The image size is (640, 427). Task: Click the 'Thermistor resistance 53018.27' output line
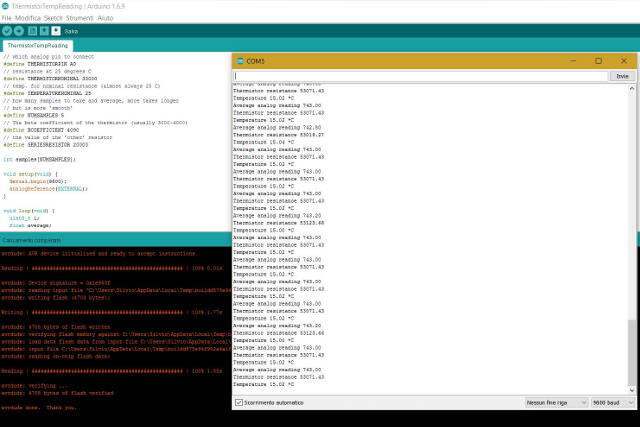tap(278, 135)
